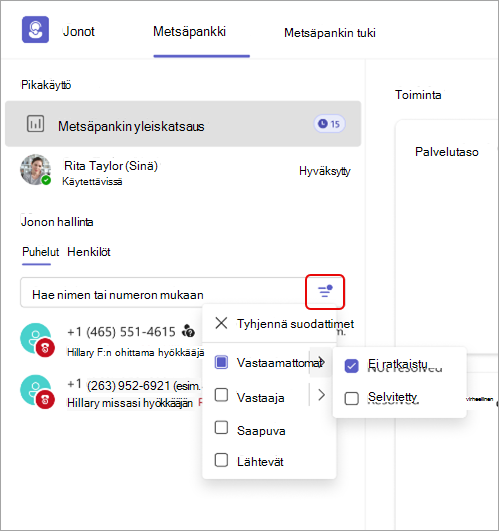Check the Saapuva filter checkbox
The height and width of the screenshot is (531, 499).
tap(221, 428)
